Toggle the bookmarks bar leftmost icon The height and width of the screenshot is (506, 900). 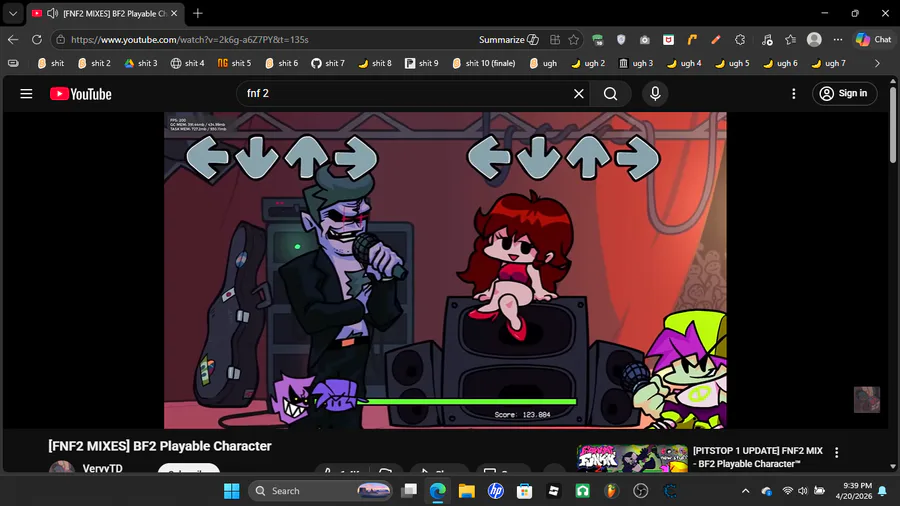(x=13, y=63)
